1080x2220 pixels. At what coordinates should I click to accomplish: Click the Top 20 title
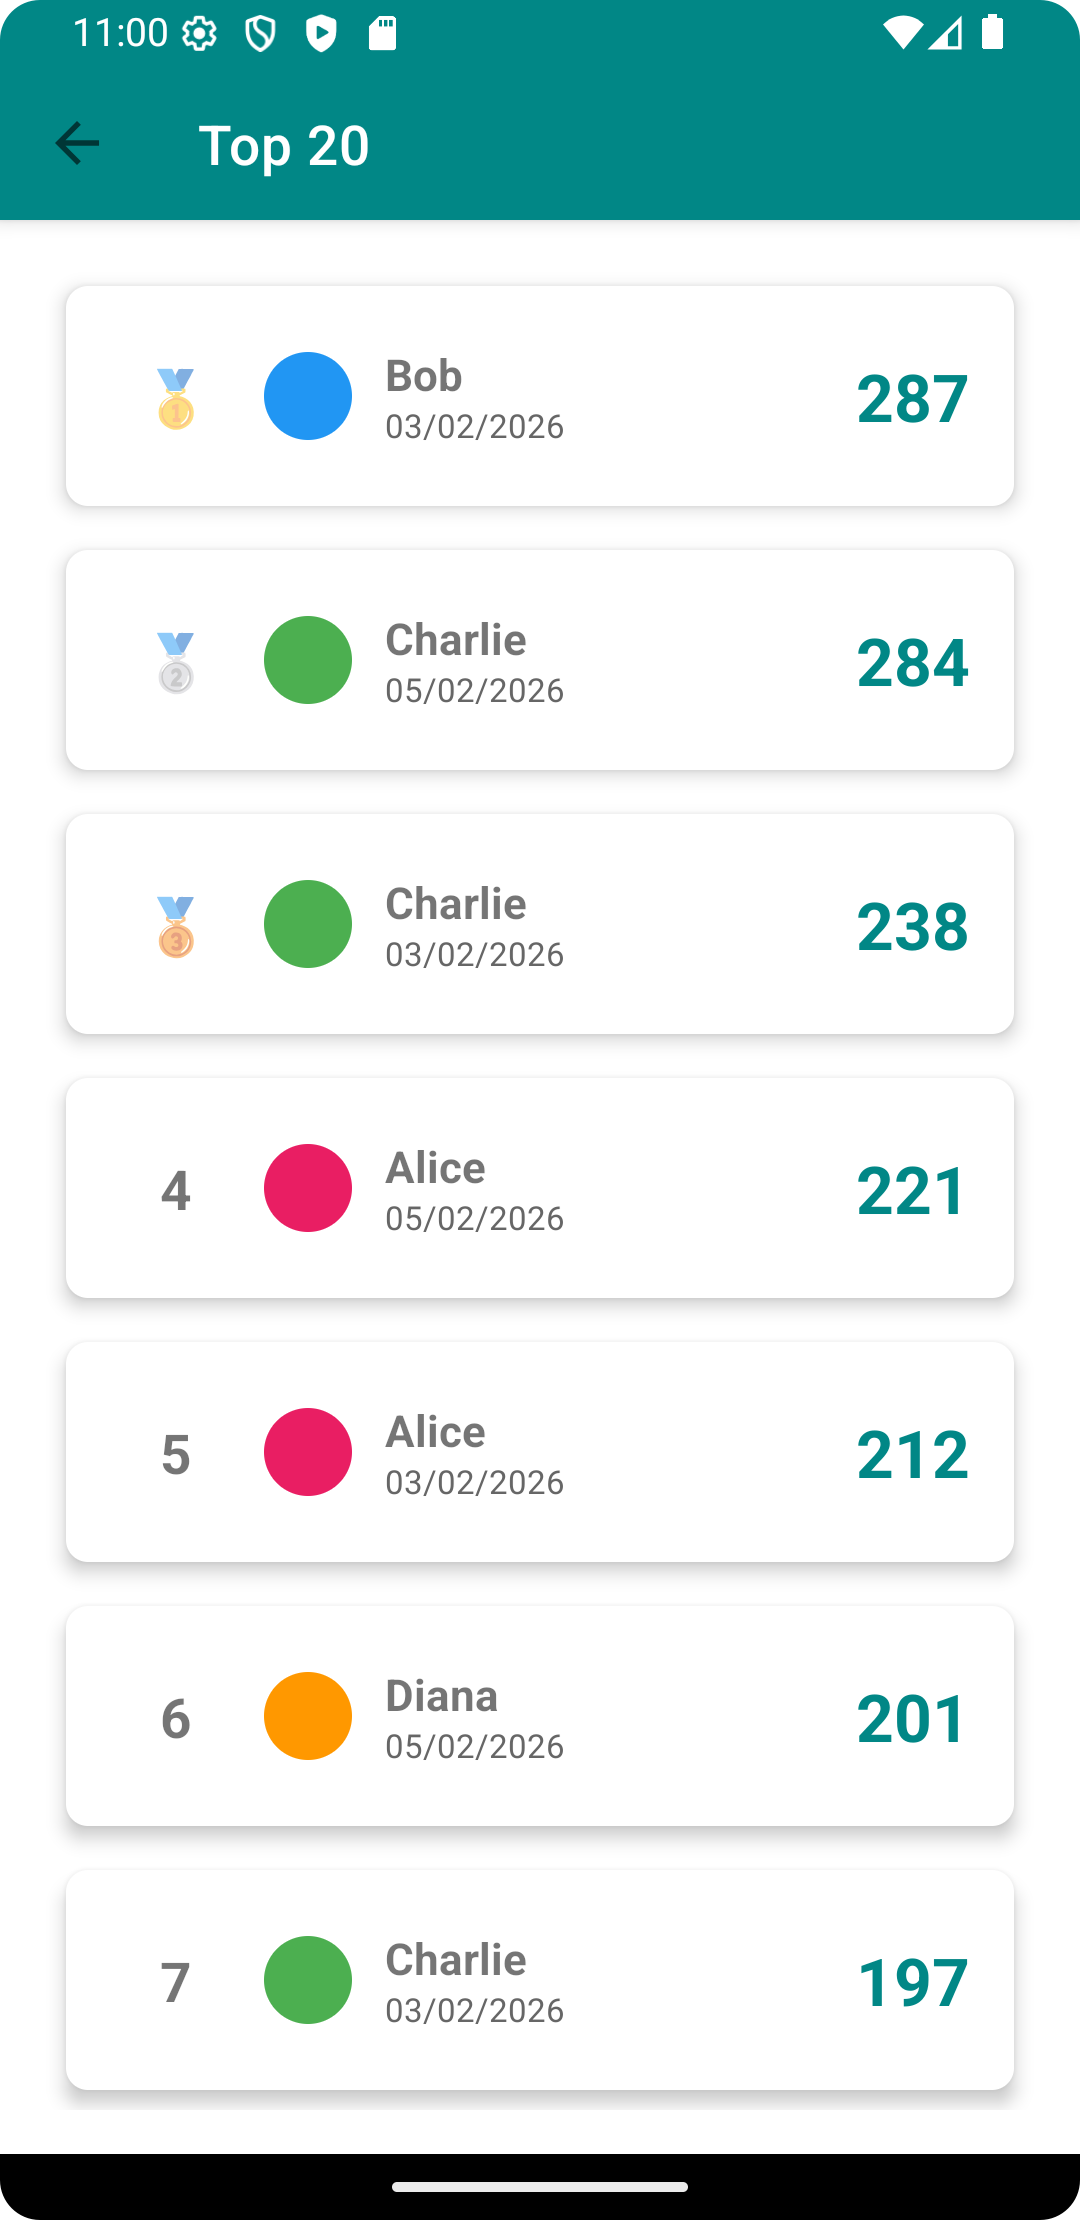point(284,145)
